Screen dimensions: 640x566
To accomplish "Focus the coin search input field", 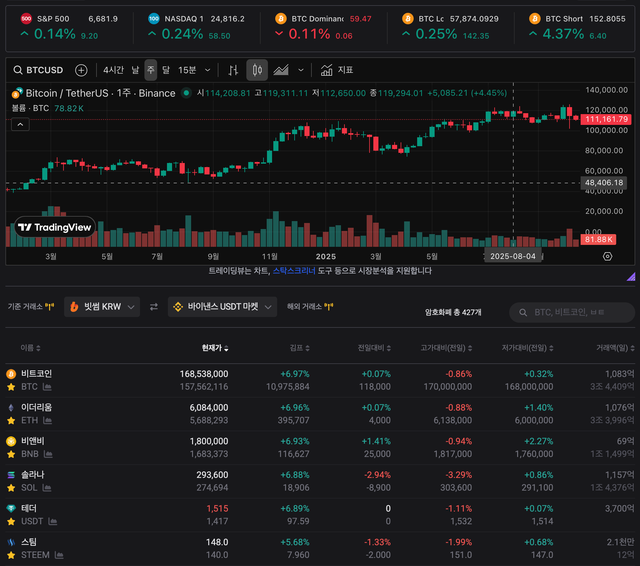I will tap(572, 313).
